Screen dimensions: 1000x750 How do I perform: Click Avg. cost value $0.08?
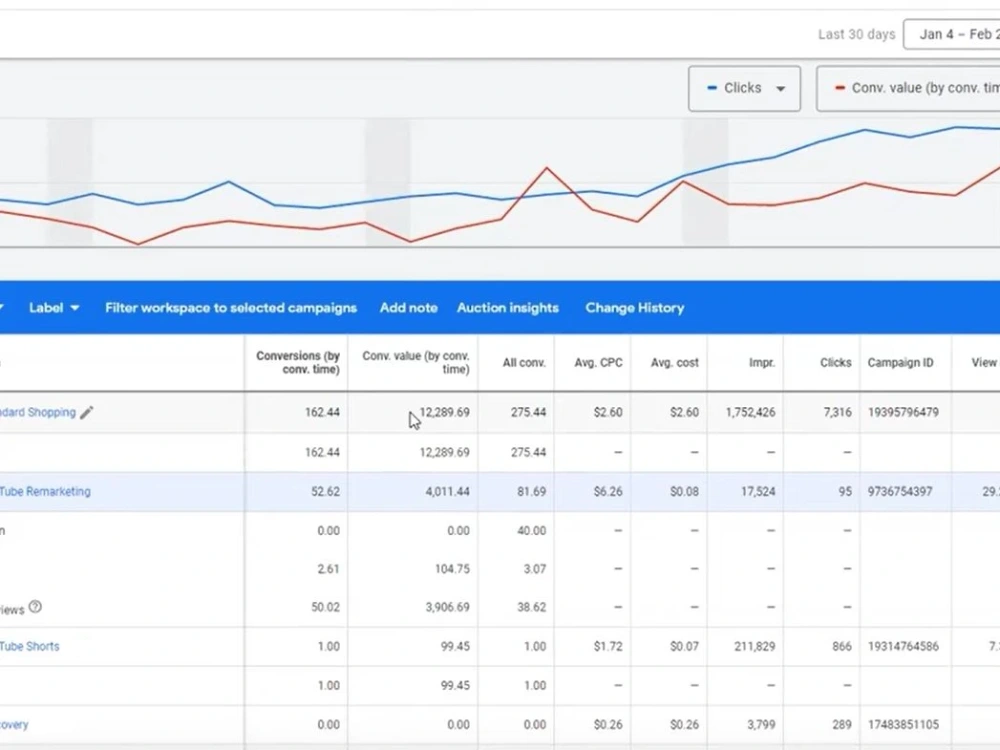[684, 492]
